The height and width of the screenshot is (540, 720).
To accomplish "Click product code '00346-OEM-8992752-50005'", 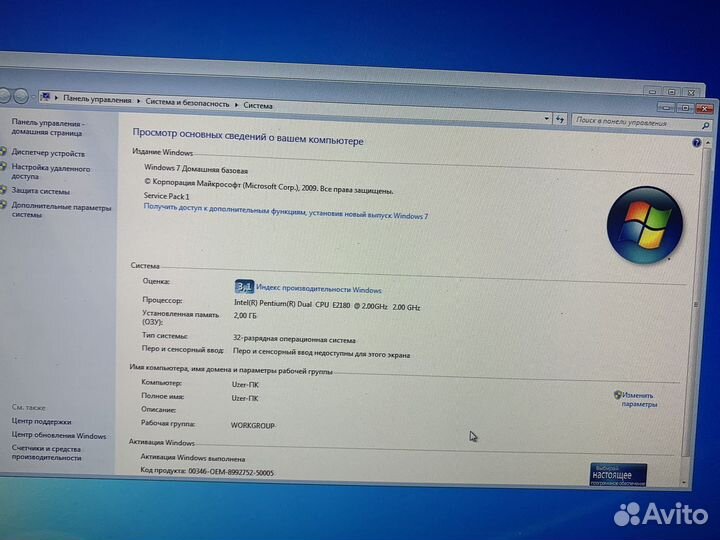I will (x=231, y=472).
